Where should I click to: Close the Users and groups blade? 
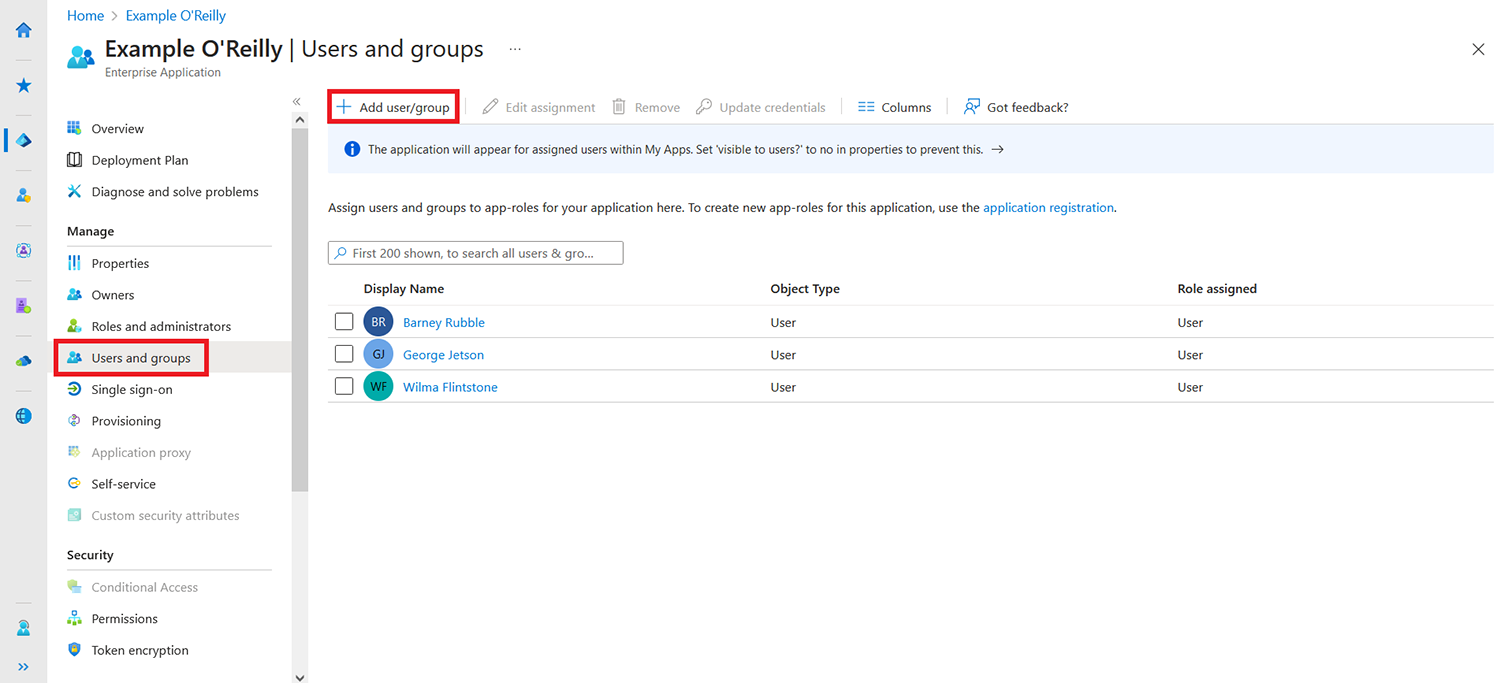(1478, 49)
